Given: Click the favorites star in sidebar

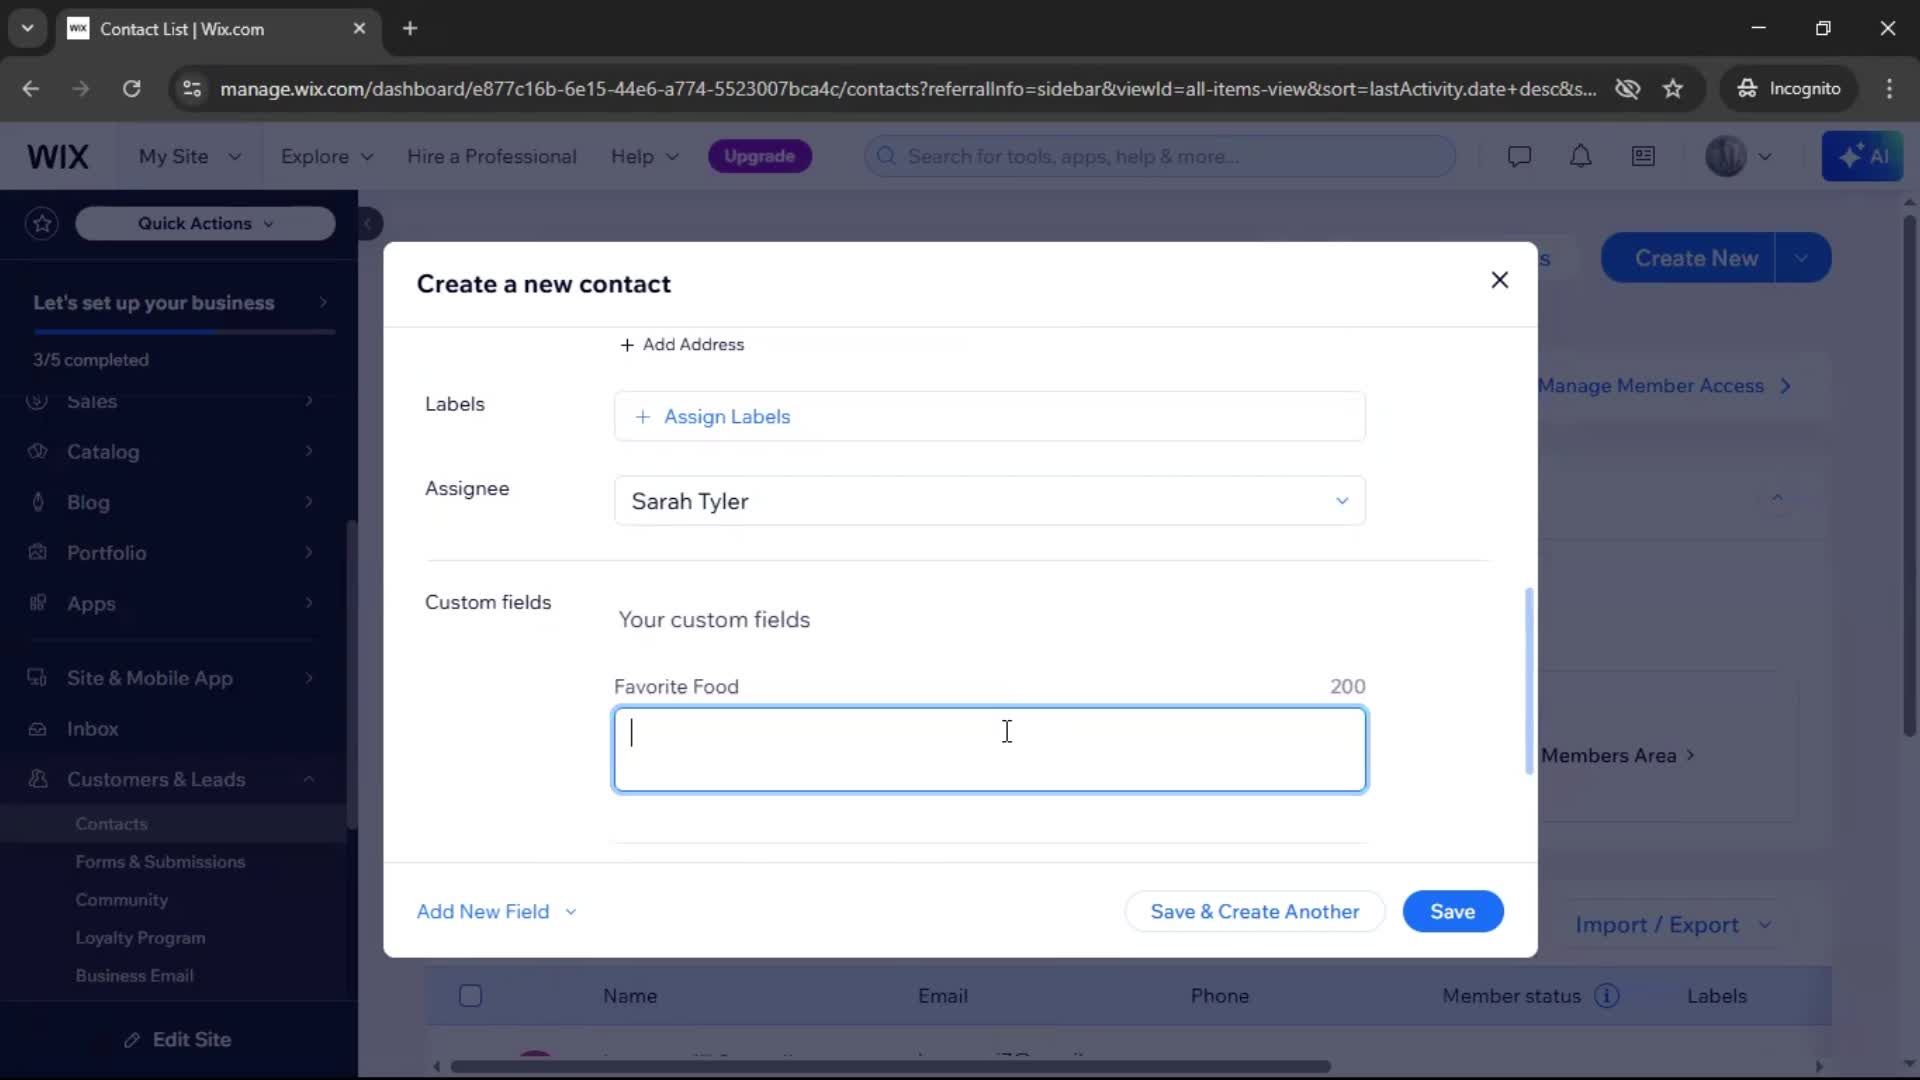Looking at the screenshot, I should click(42, 223).
